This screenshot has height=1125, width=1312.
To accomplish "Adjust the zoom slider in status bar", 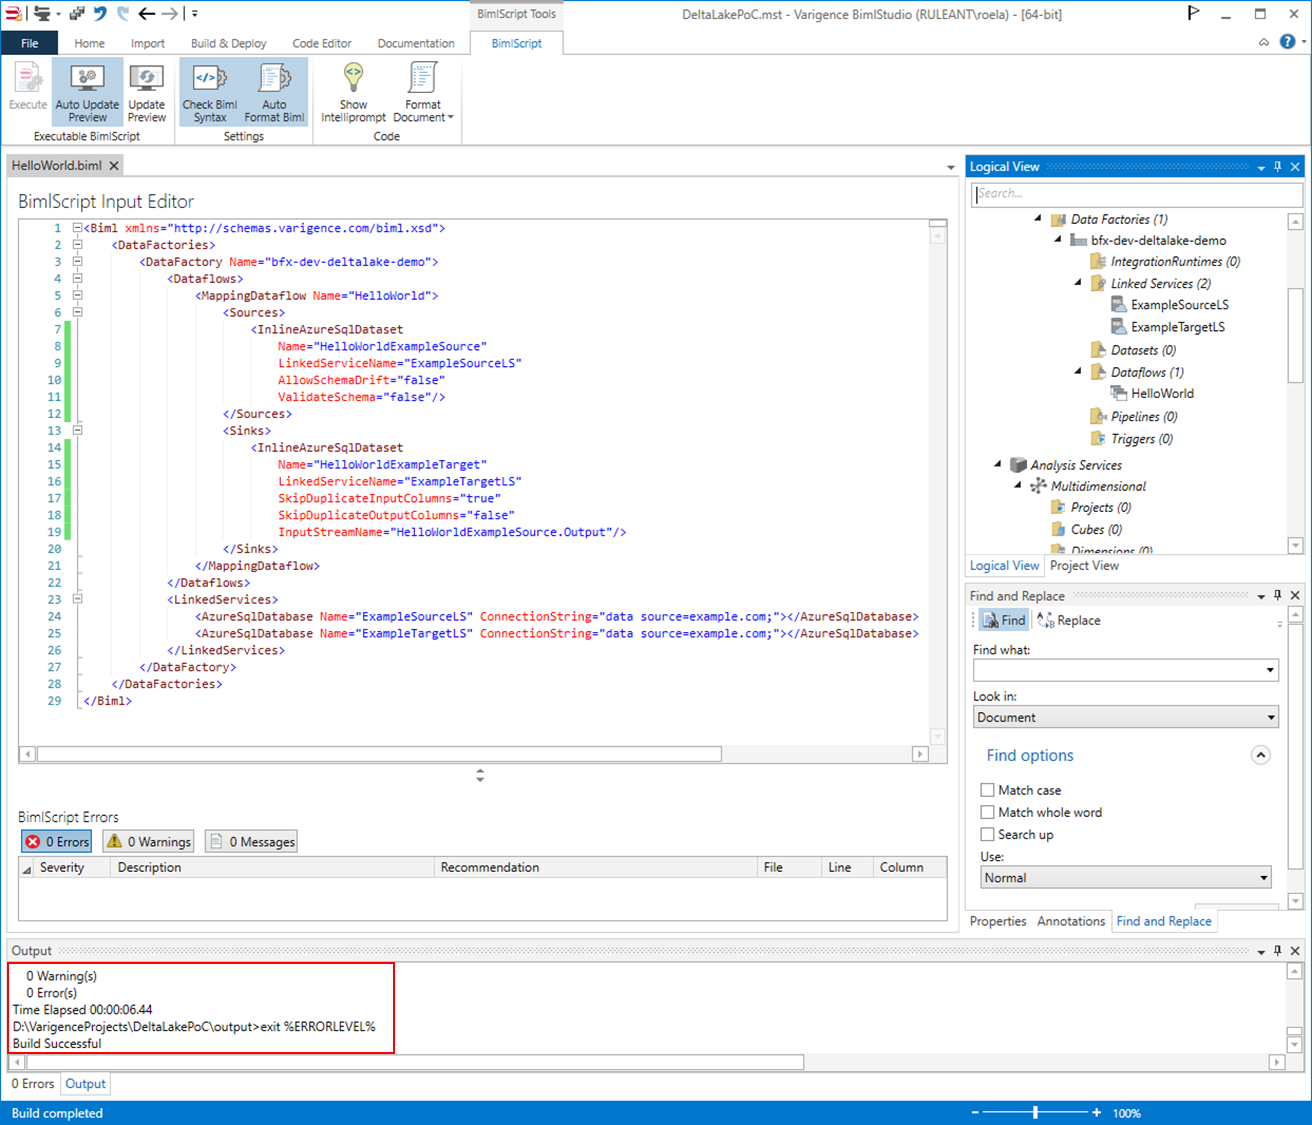I will (1035, 1112).
